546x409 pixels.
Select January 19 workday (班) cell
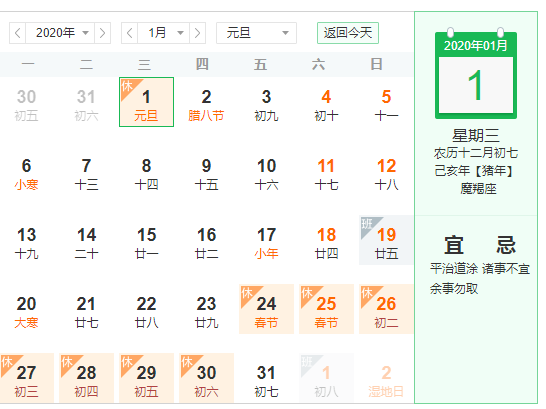pyautogui.click(x=386, y=240)
